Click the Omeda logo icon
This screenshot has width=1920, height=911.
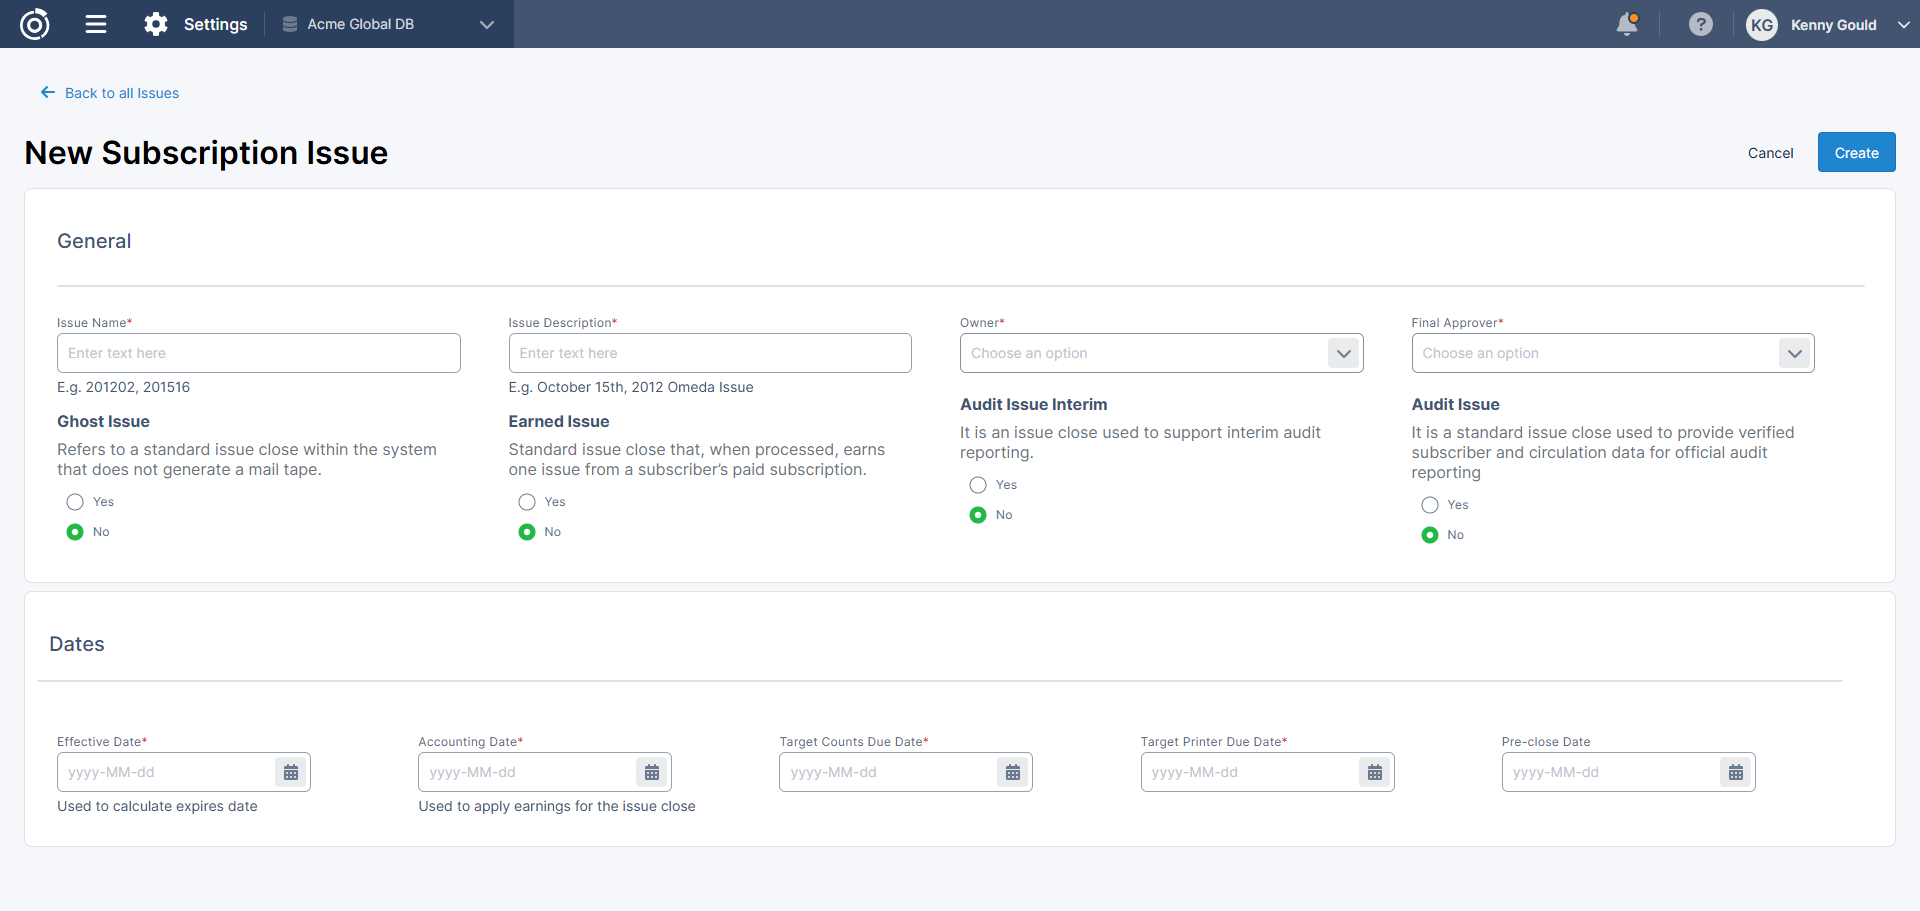coord(35,24)
